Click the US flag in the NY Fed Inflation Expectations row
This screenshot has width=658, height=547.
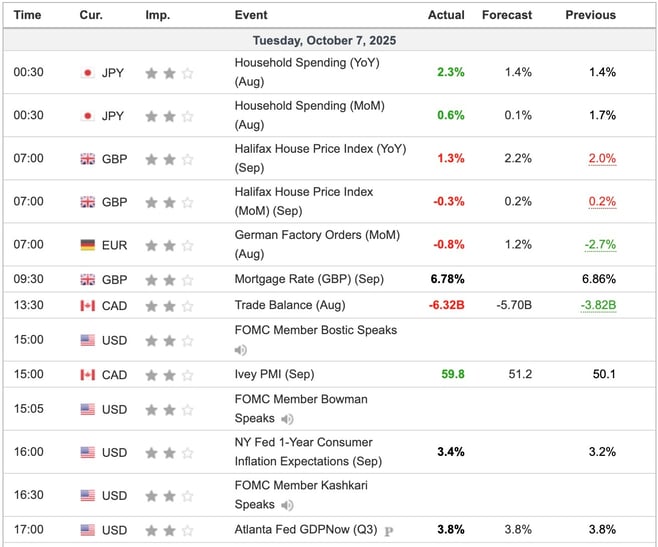tap(87, 453)
